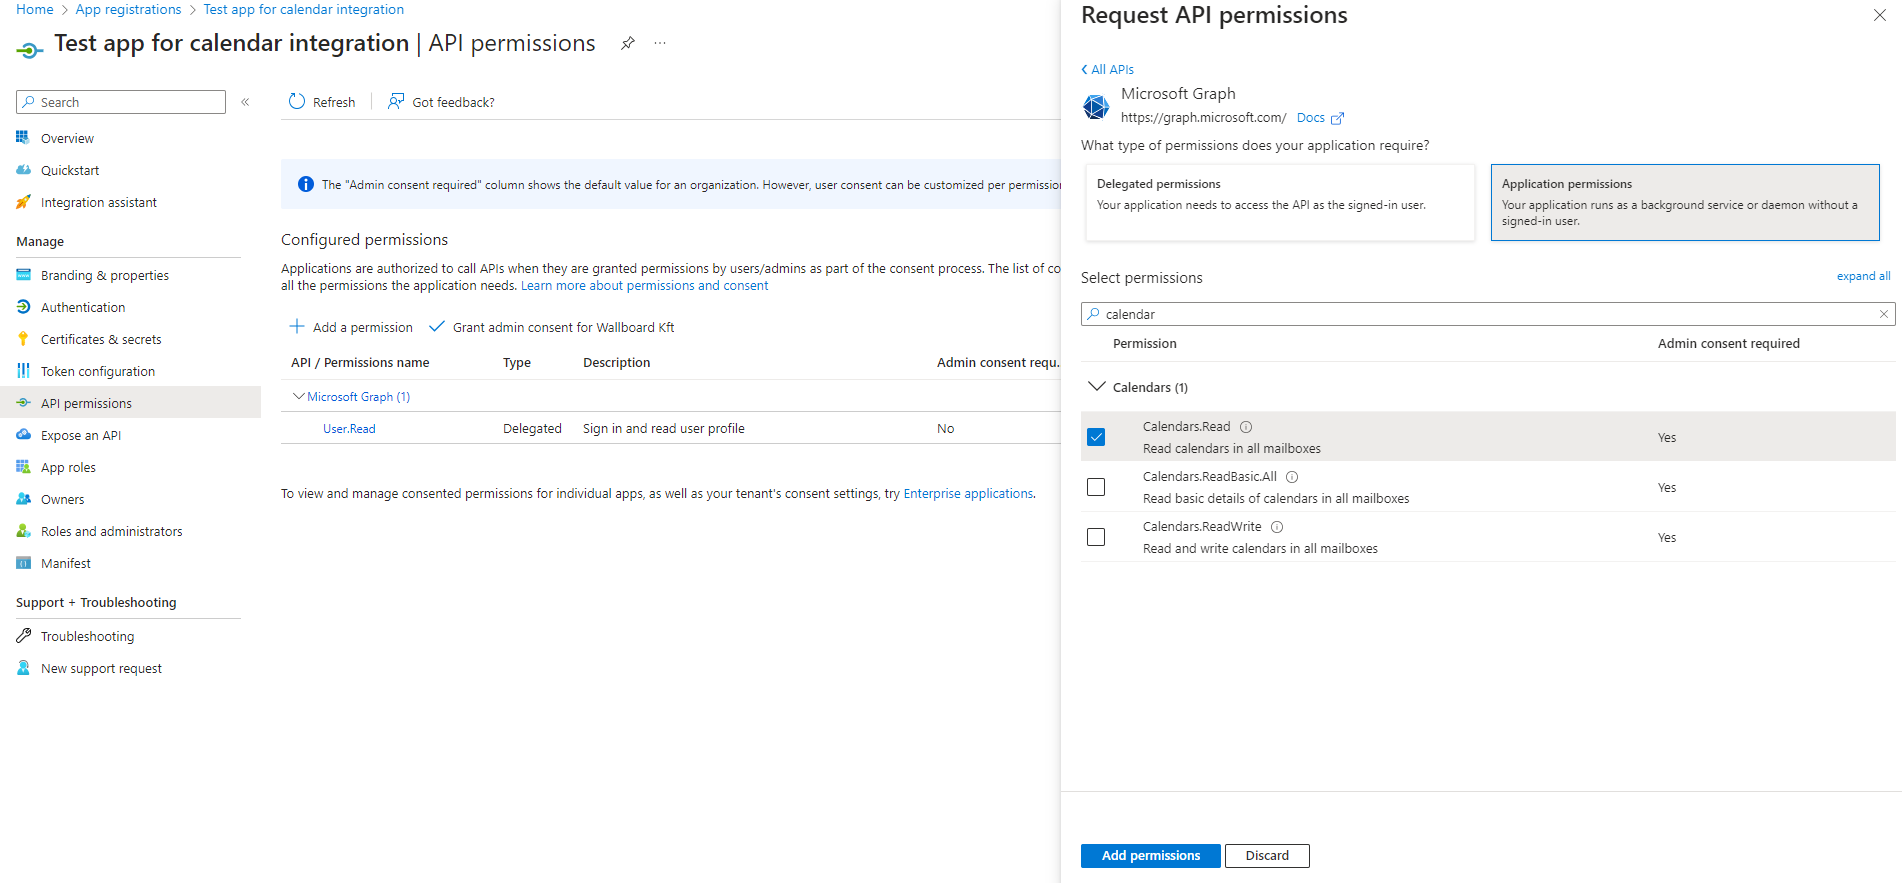Click the plus icon for Add a permission

coord(296,326)
